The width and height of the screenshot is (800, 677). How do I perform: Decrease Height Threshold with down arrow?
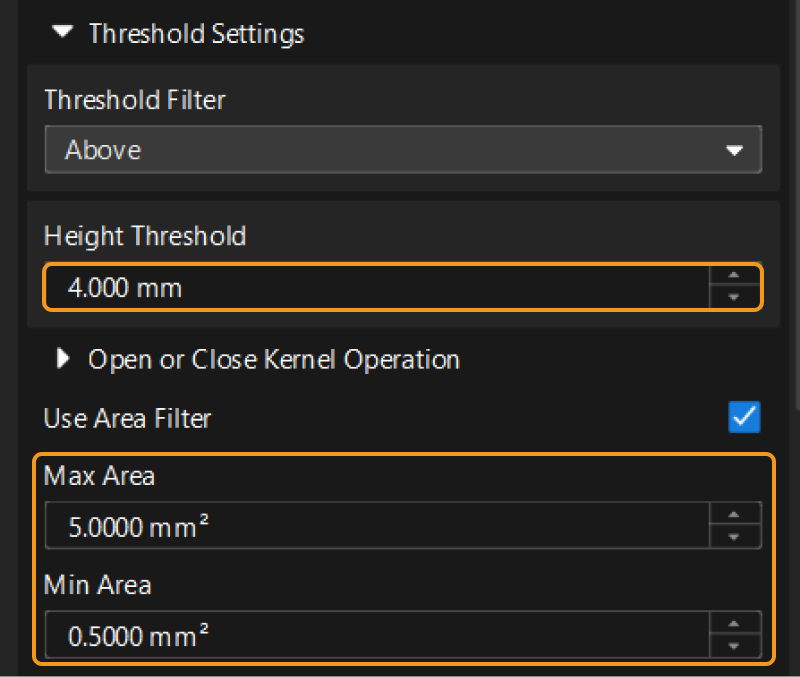pos(734,298)
